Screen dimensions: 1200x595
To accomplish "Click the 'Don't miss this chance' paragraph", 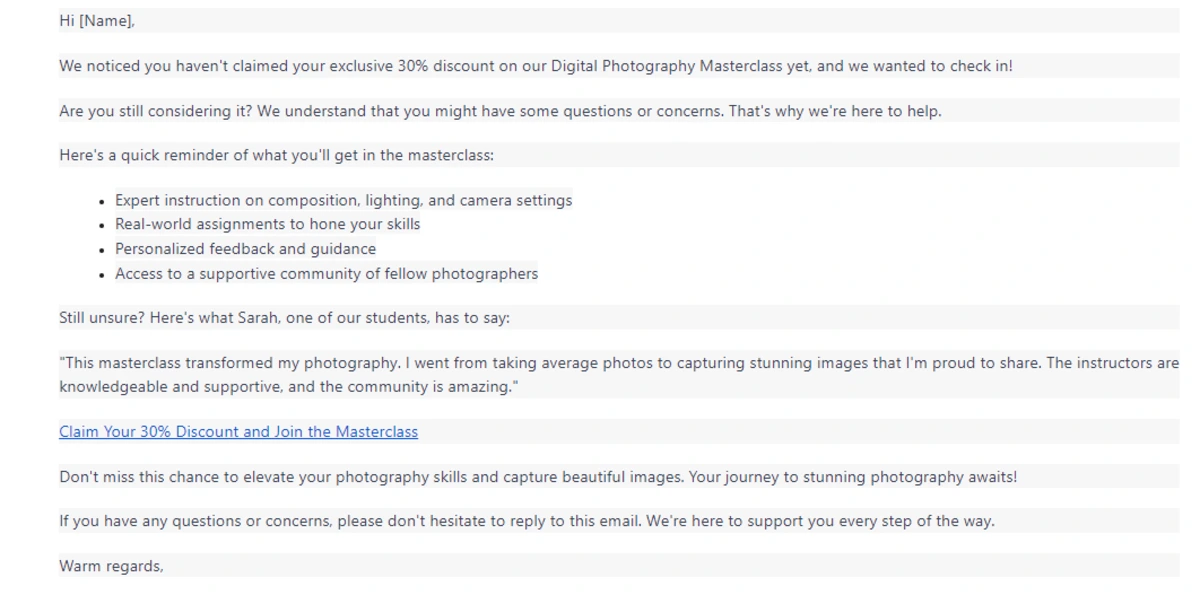I will tap(538, 477).
